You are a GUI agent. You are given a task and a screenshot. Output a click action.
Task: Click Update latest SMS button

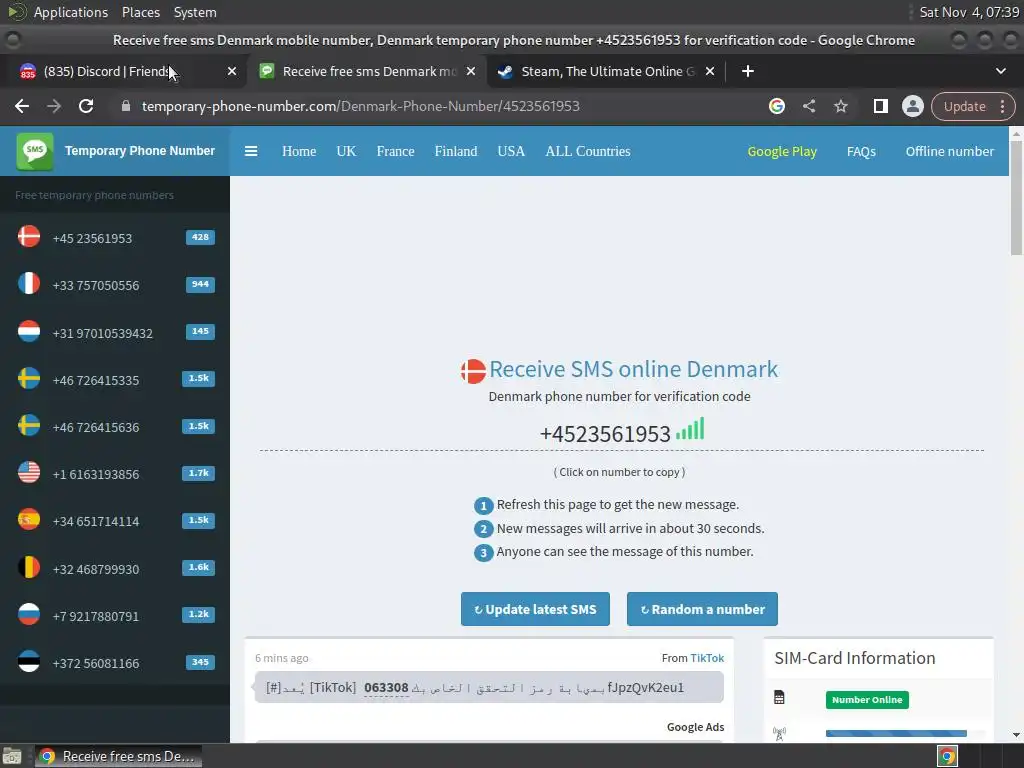[x=535, y=609]
